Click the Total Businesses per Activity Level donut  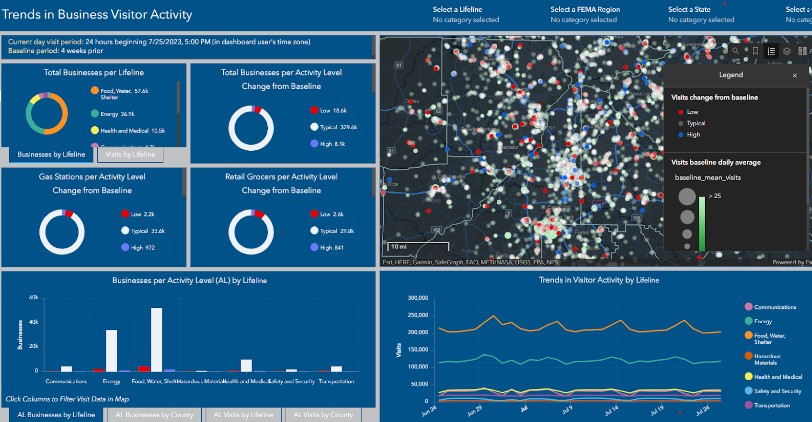click(x=251, y=128)
